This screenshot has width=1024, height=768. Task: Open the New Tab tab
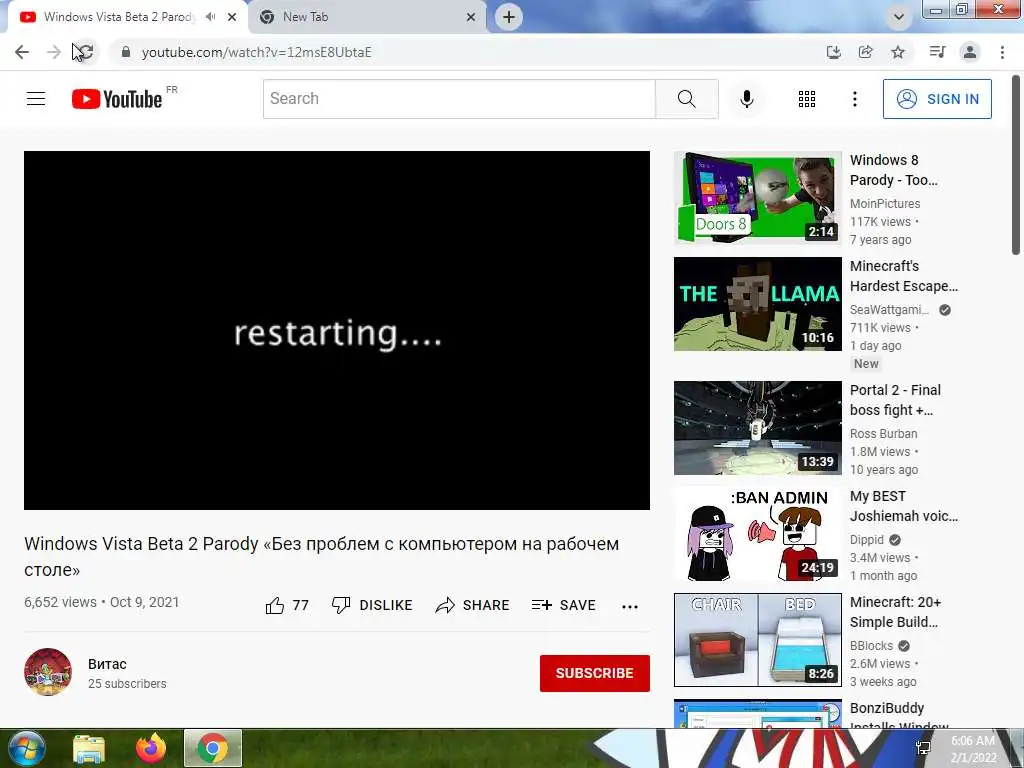(x=306, y=17)
